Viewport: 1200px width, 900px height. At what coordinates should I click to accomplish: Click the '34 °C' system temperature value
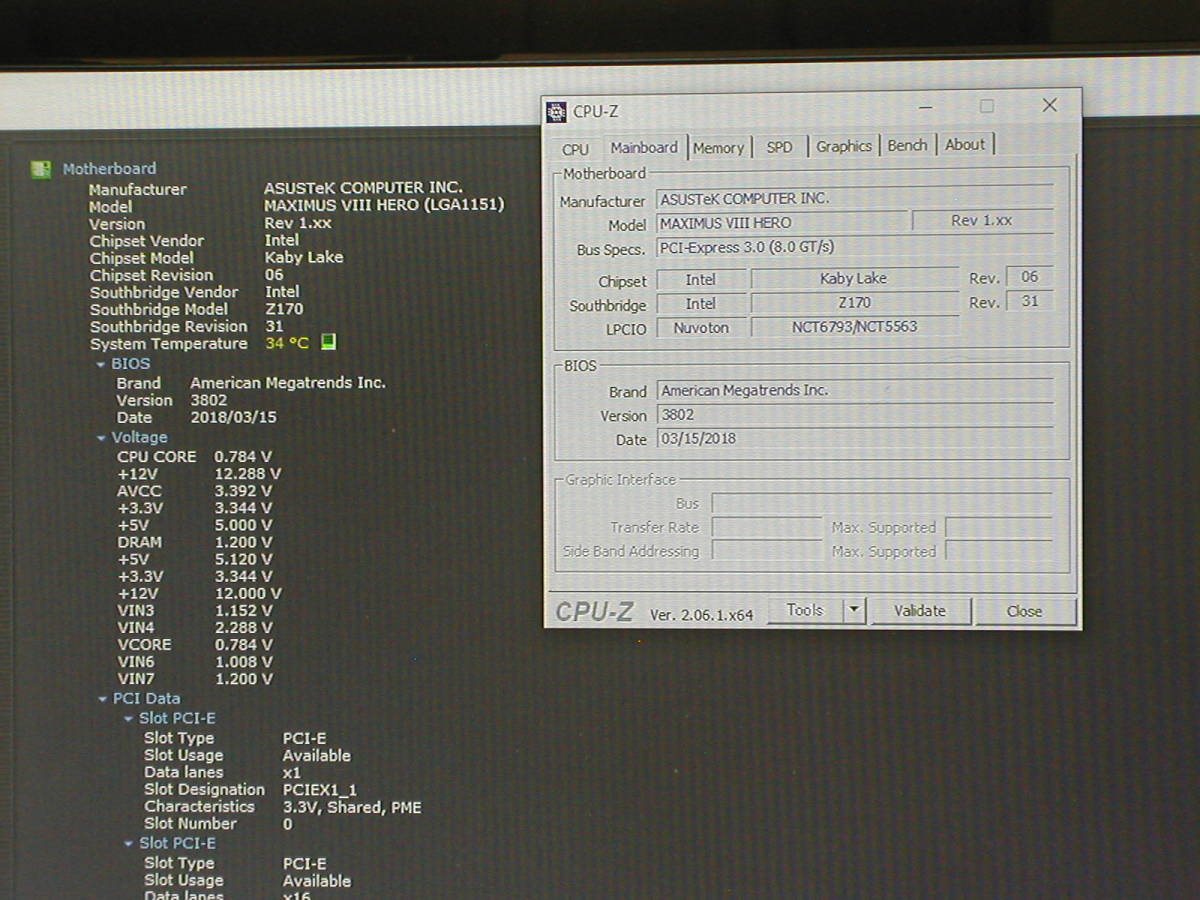[x=287, y=343]
